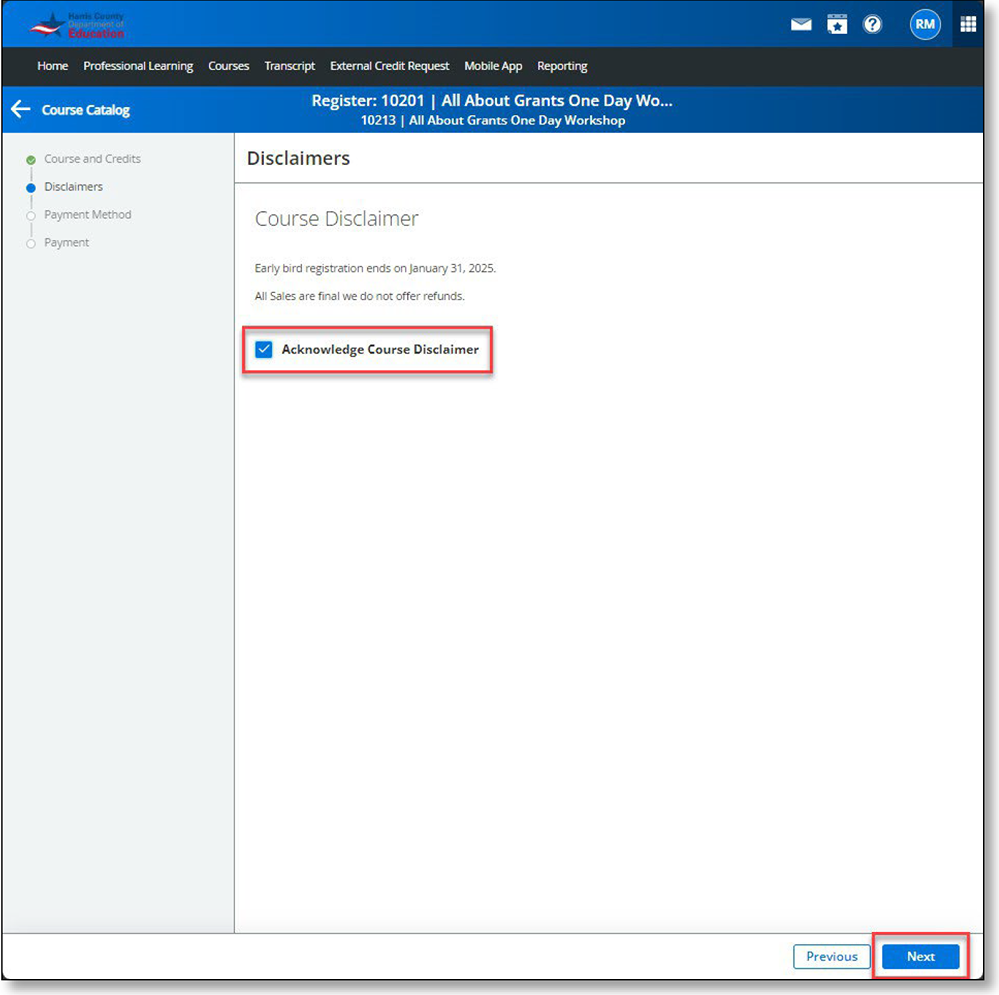
Task: Click the green Course and Credits step indicator
Action: point(33,158)
